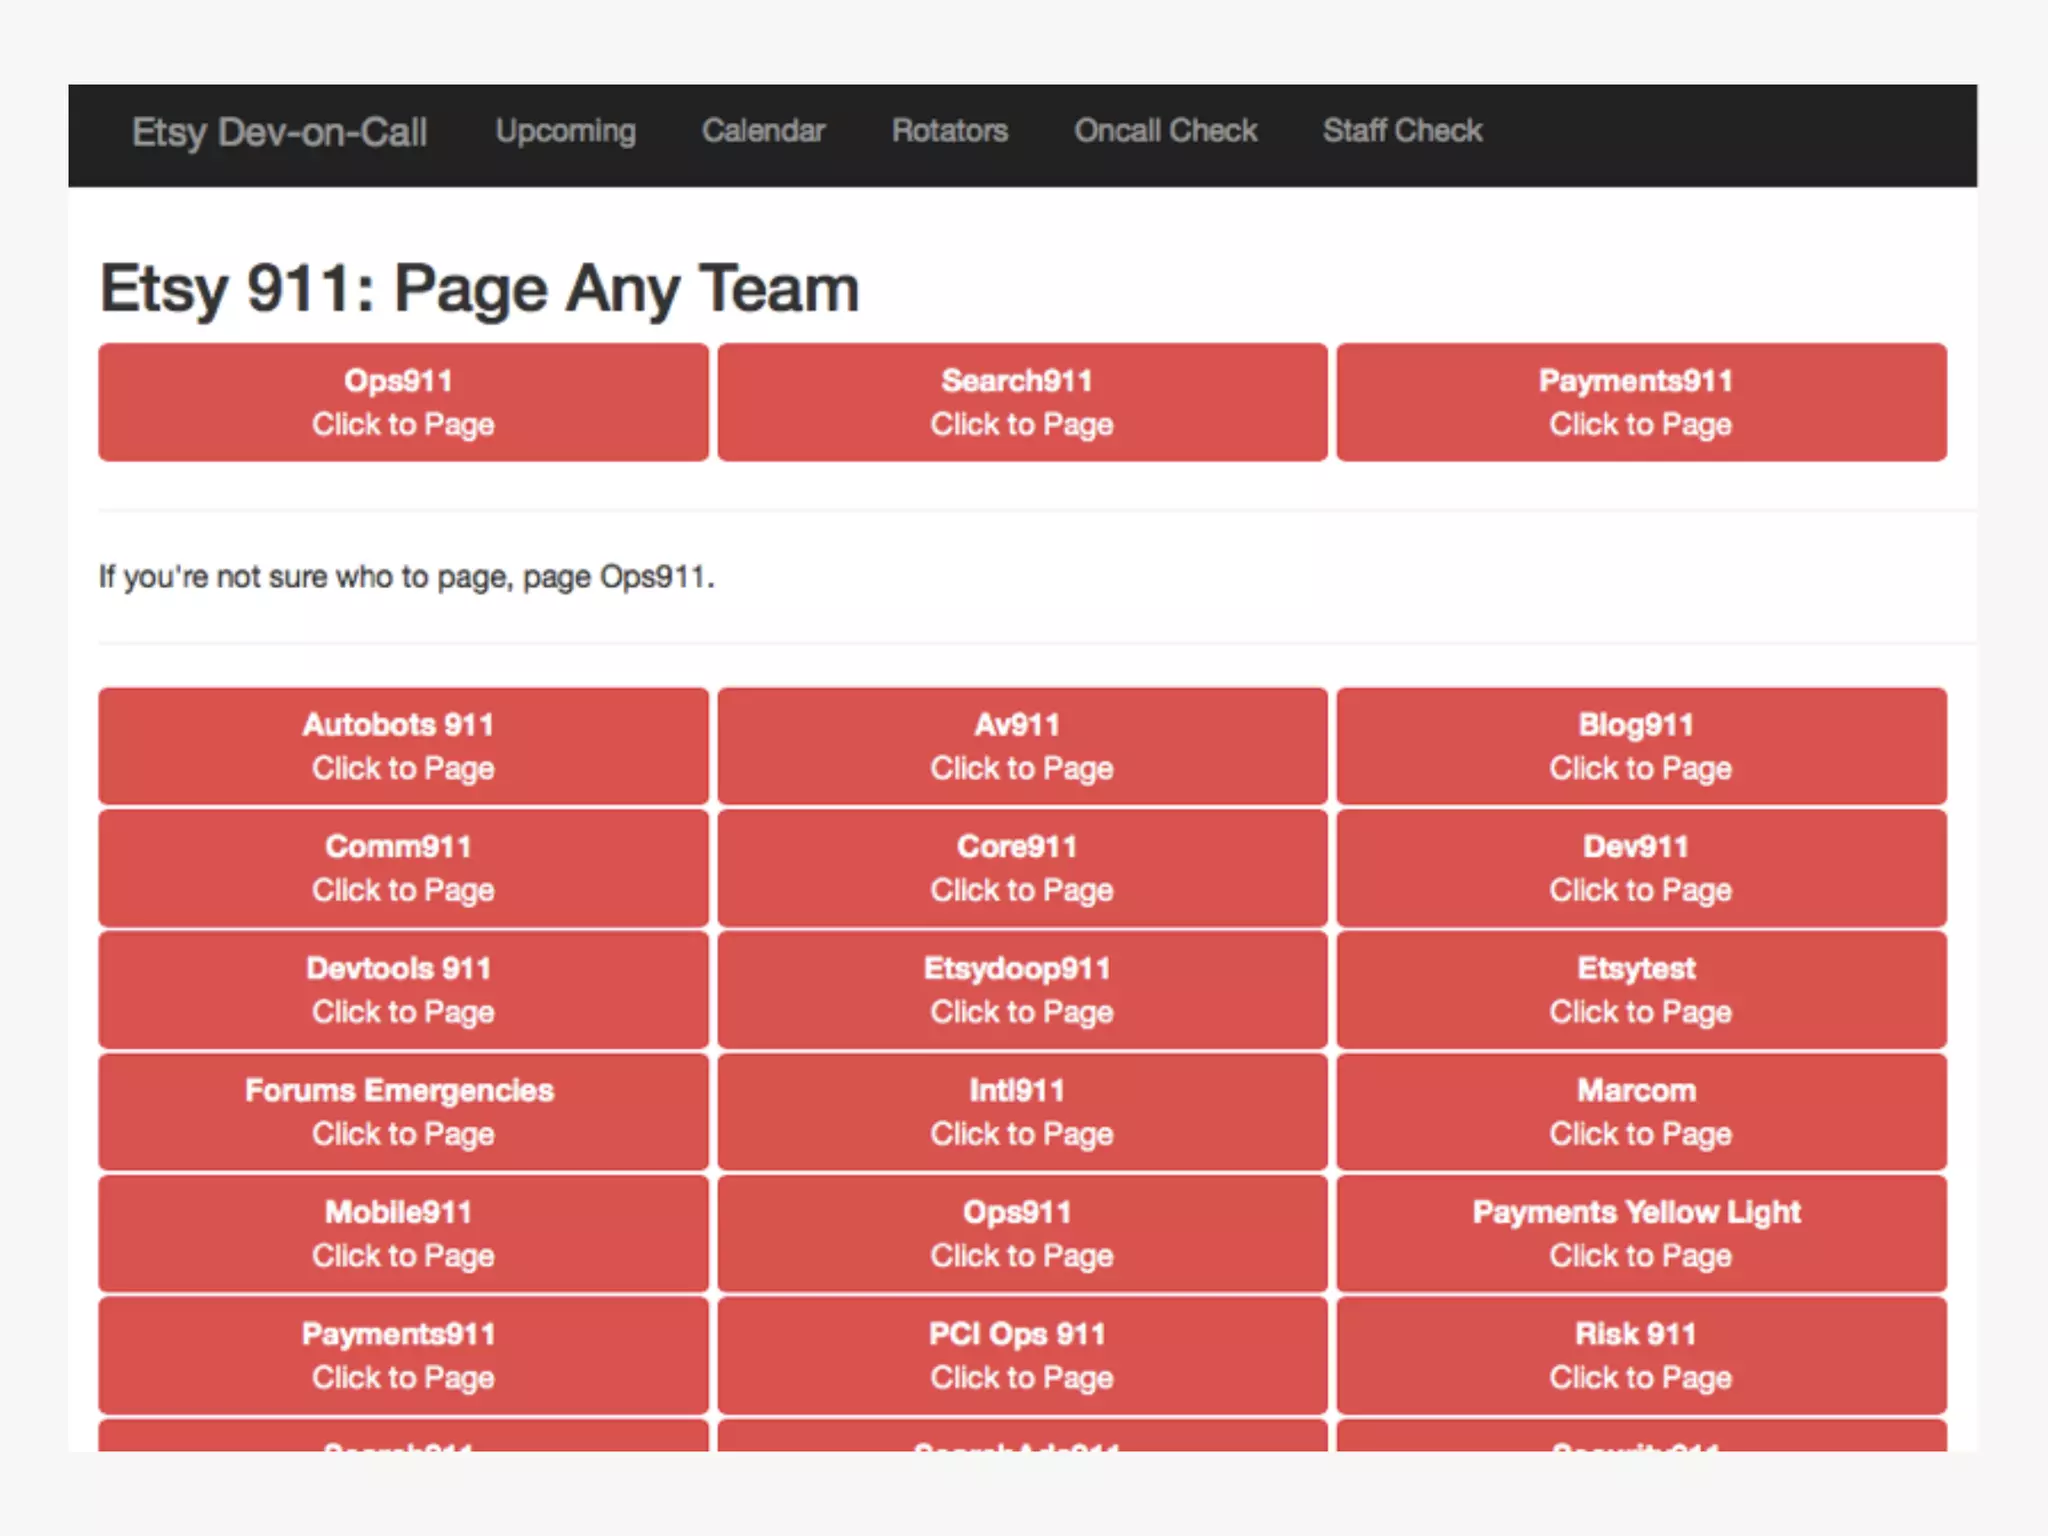Page Payments911 in the top row
2048x1536 pixels.
point(1641,402)
